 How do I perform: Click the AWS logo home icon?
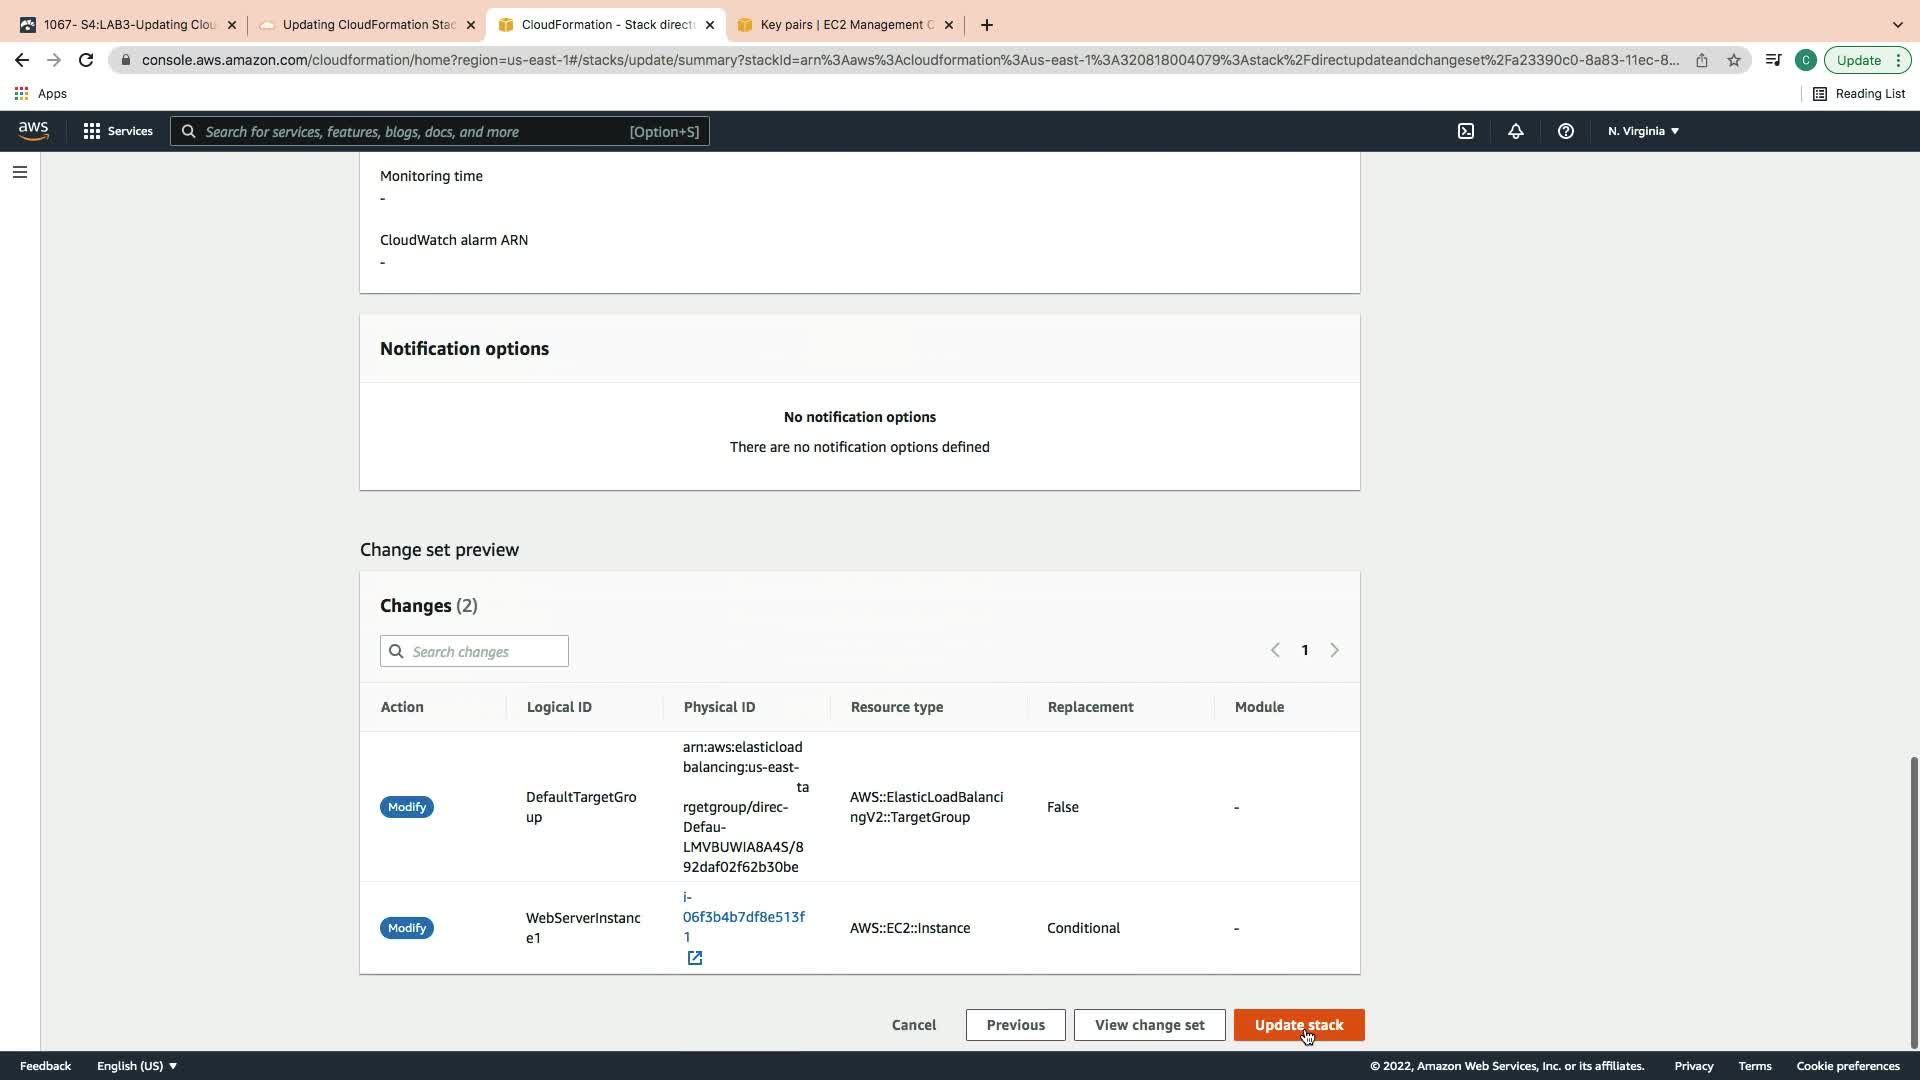[x=33, y=131]
